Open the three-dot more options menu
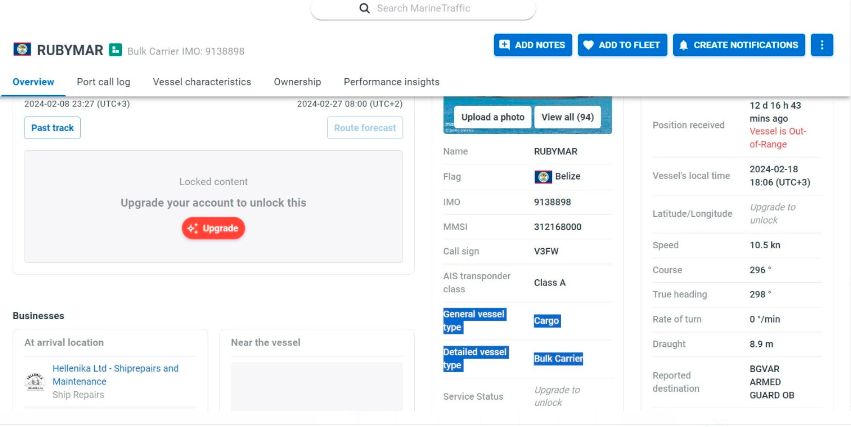 coord(822,45)
